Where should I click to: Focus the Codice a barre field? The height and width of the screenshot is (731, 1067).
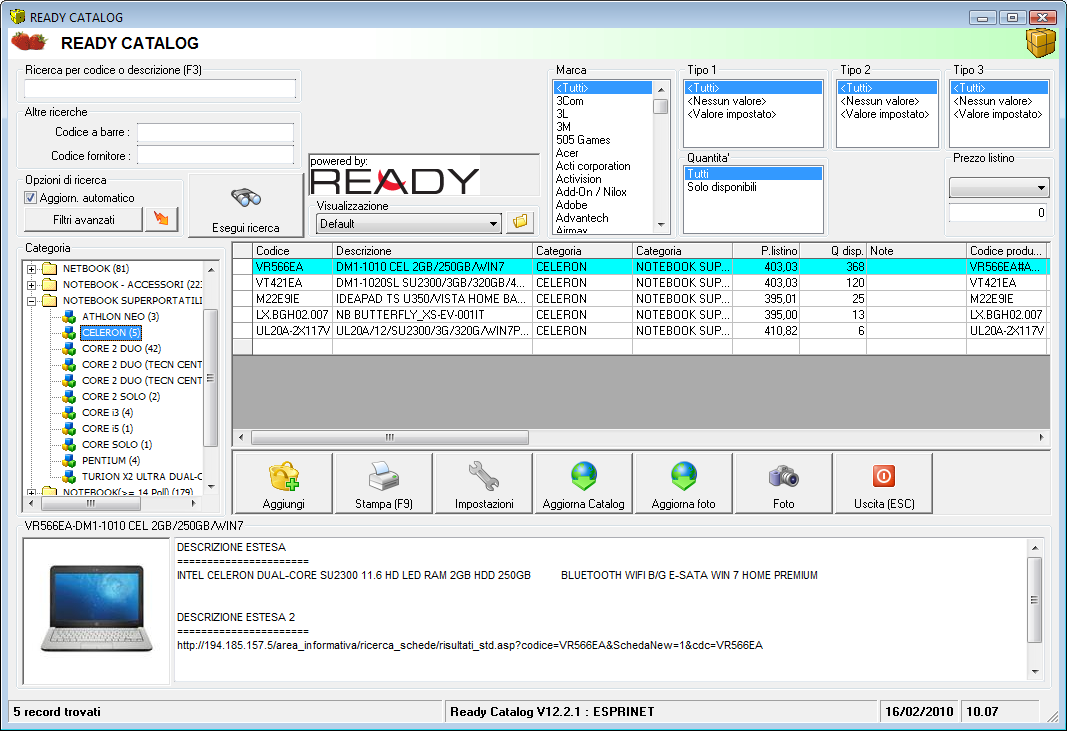(216, 132)
